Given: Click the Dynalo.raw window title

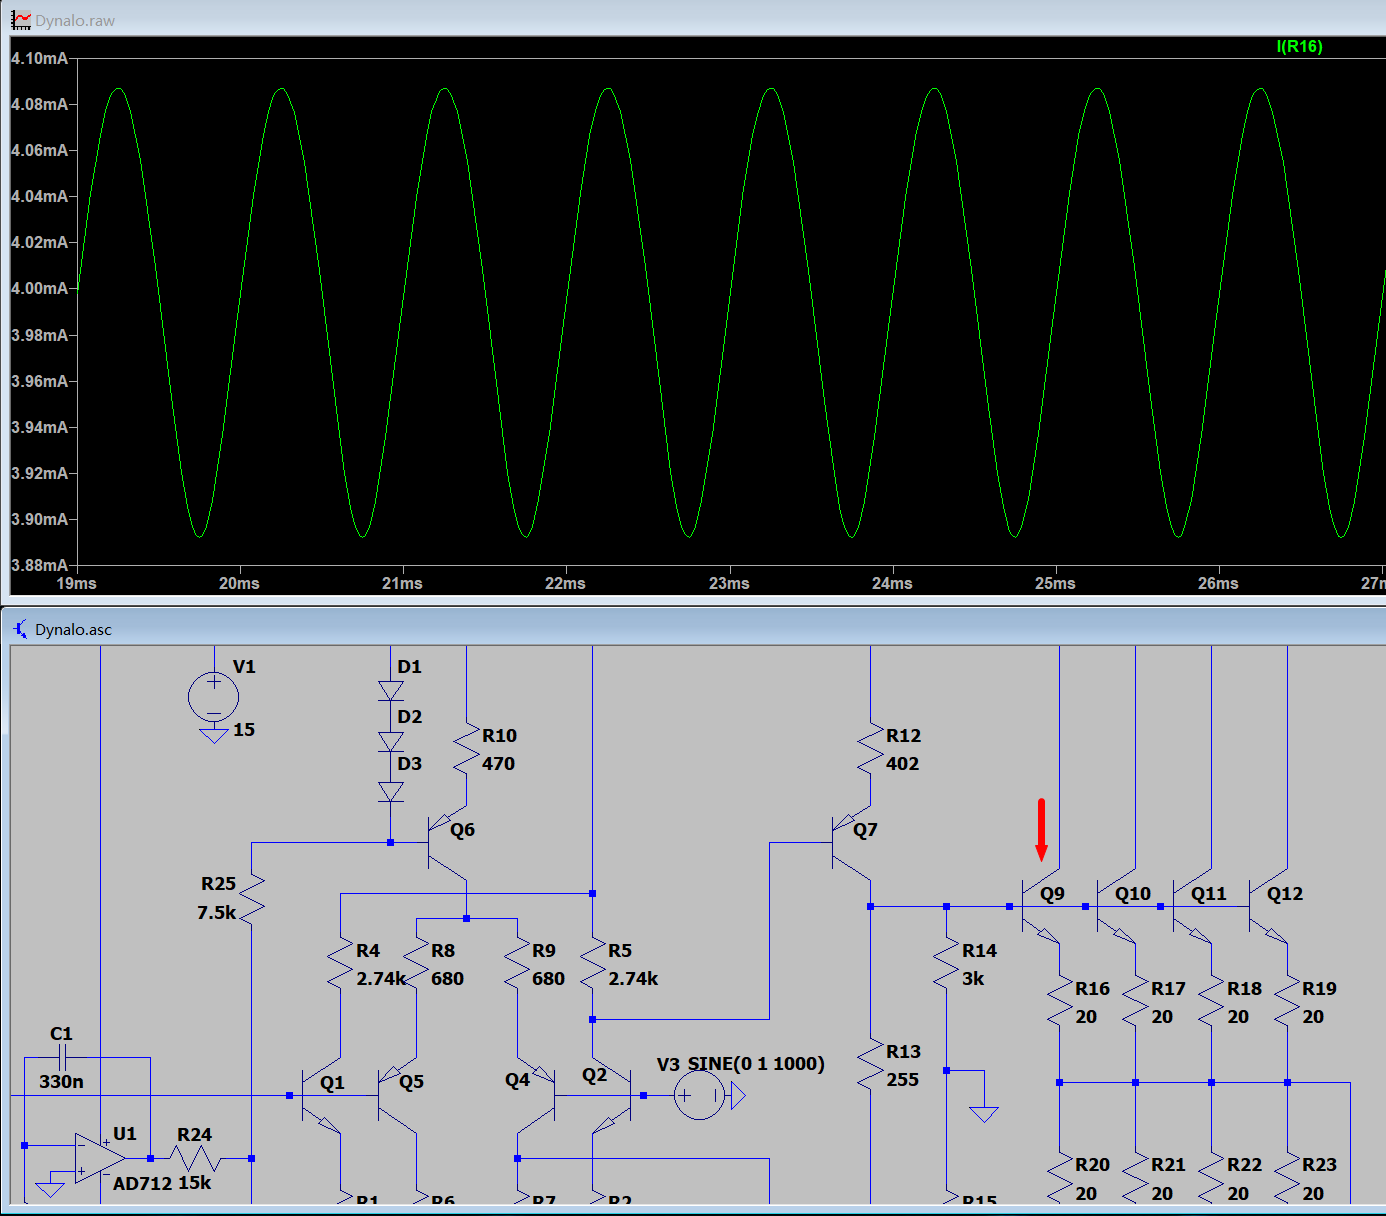Looking at the screenshot, I should click(75, 21).
